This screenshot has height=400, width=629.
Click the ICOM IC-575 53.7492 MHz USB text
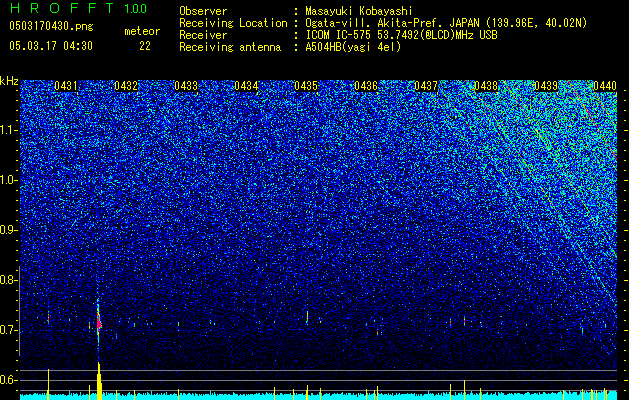tap(401, 35)
